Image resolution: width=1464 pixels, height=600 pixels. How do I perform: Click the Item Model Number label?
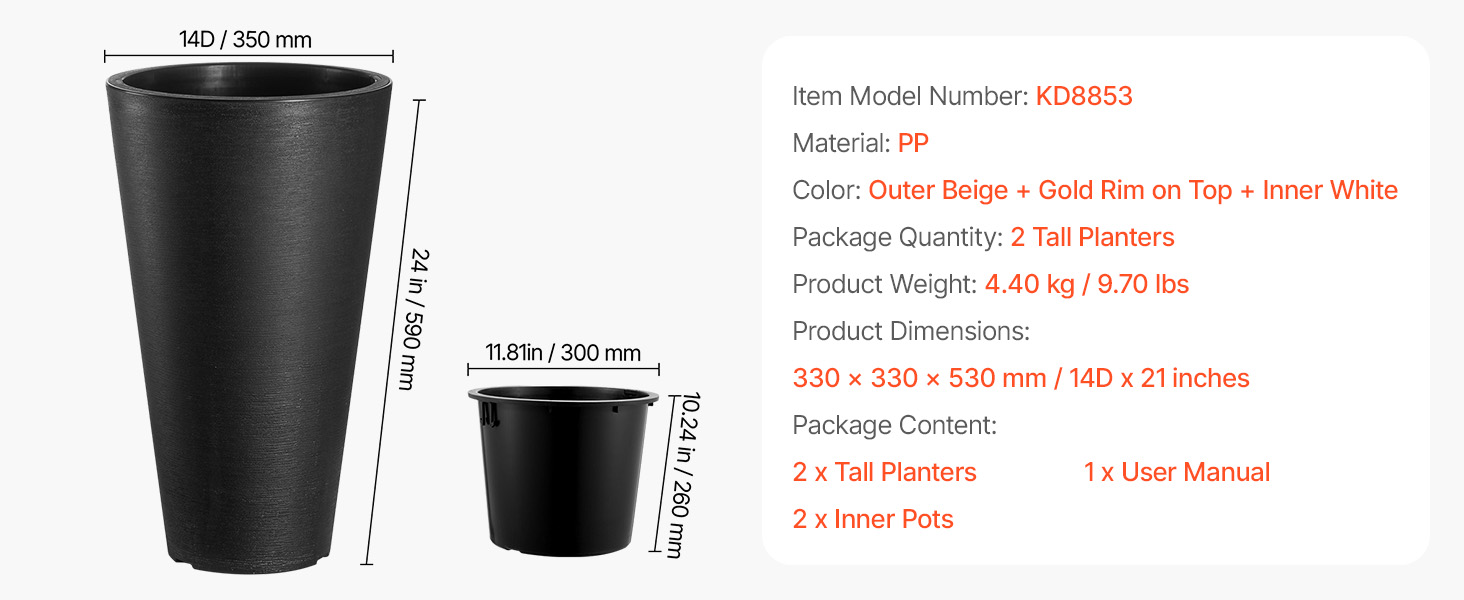tap(910, 96)
